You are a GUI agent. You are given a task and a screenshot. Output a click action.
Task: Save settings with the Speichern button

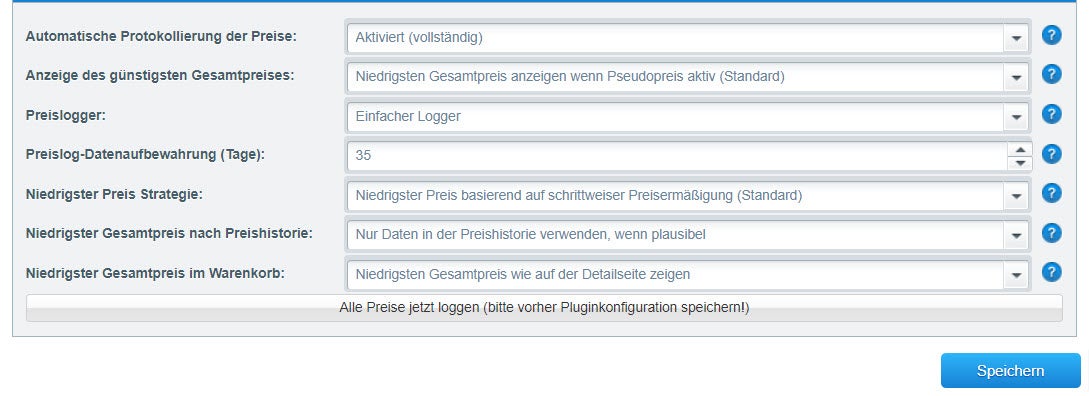click(x=1011, y=371)
